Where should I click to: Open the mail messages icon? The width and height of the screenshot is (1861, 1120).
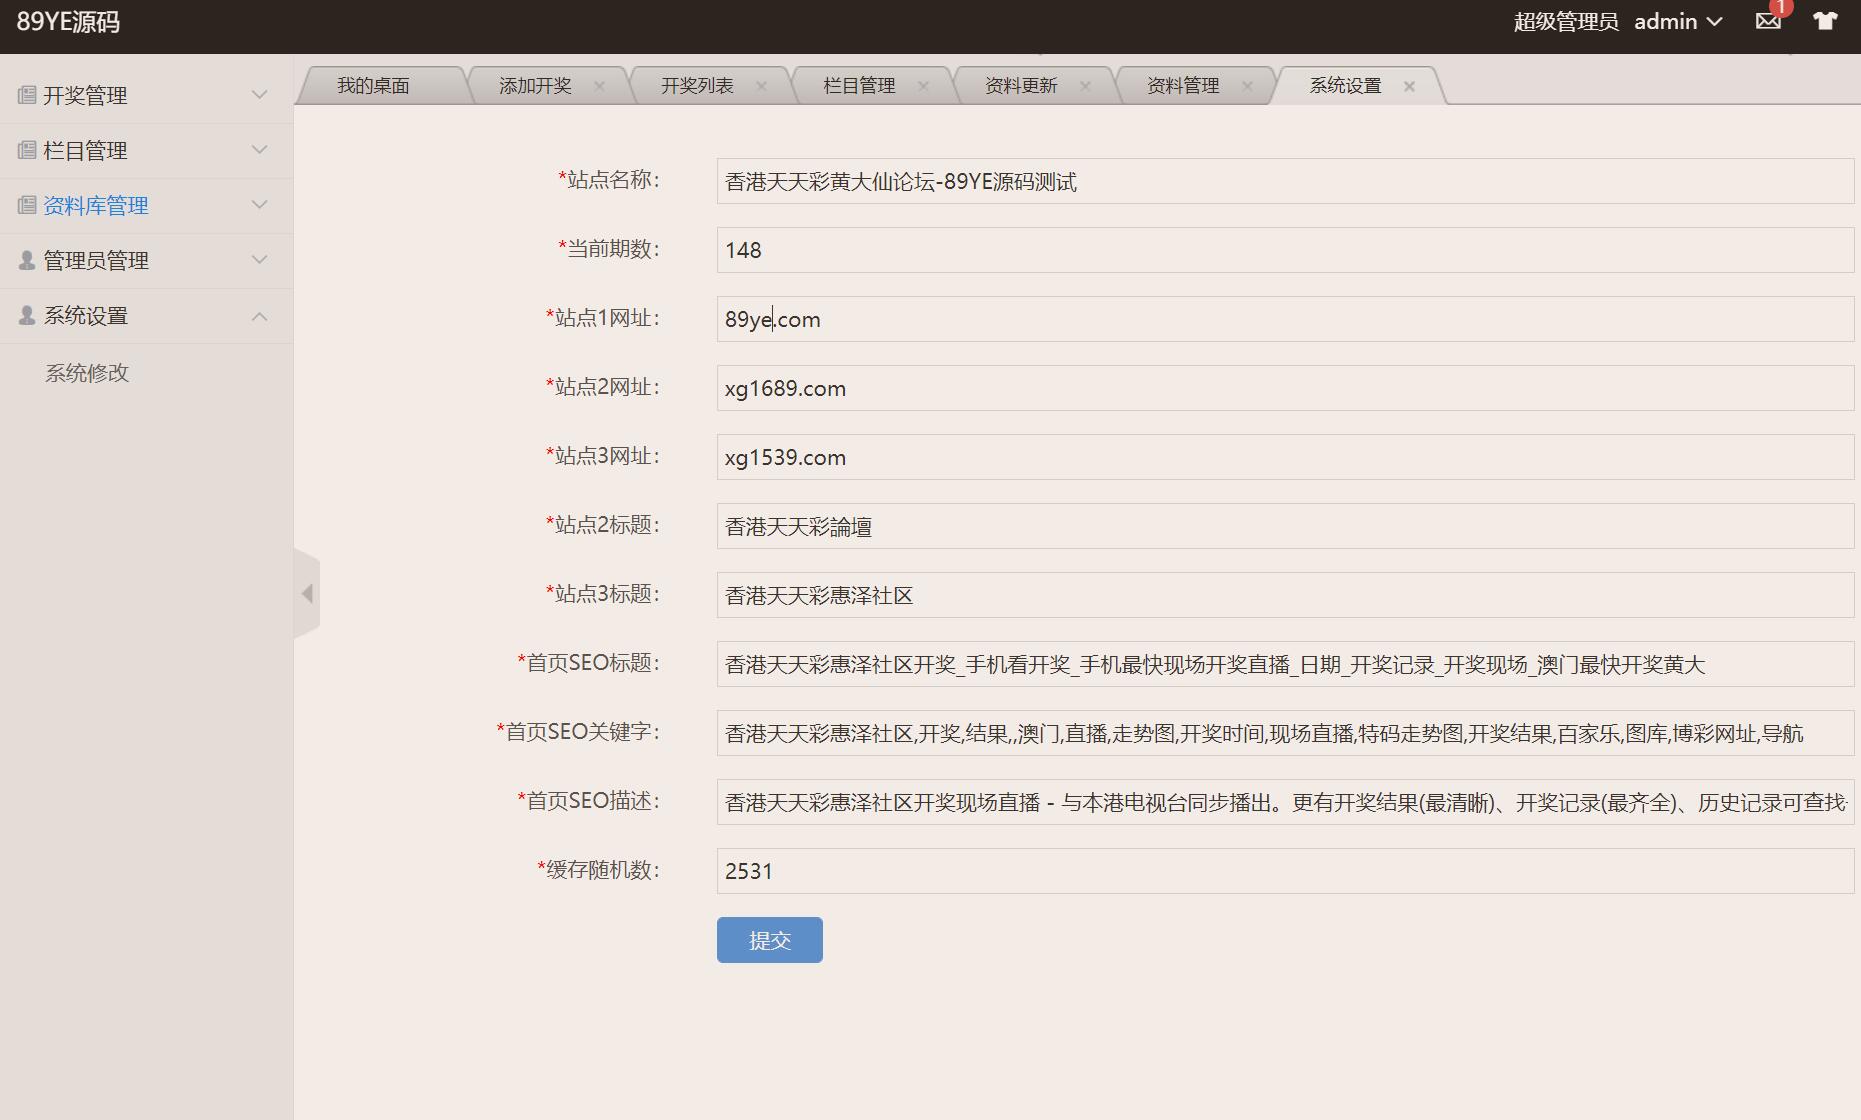pos(1768,21)
